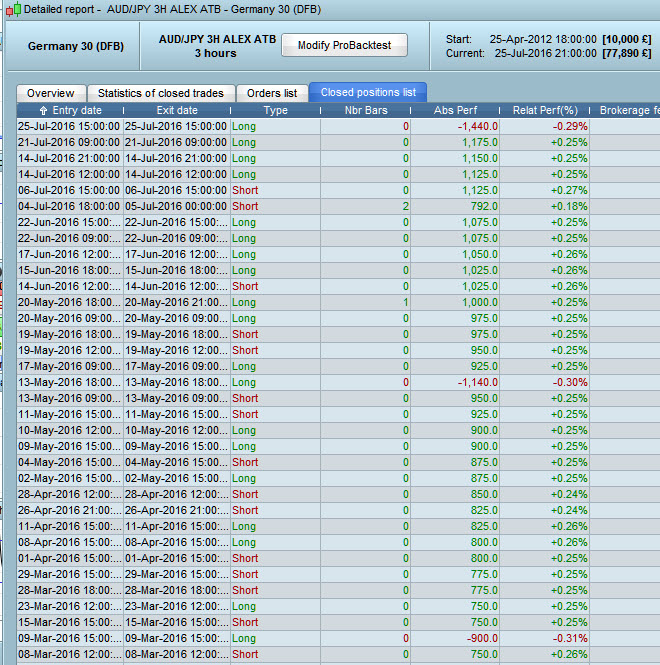Viewport: 660px width, 665px height.
Task: Click the Germany 30 (DFB) instrument label
Action: (76, 46)
